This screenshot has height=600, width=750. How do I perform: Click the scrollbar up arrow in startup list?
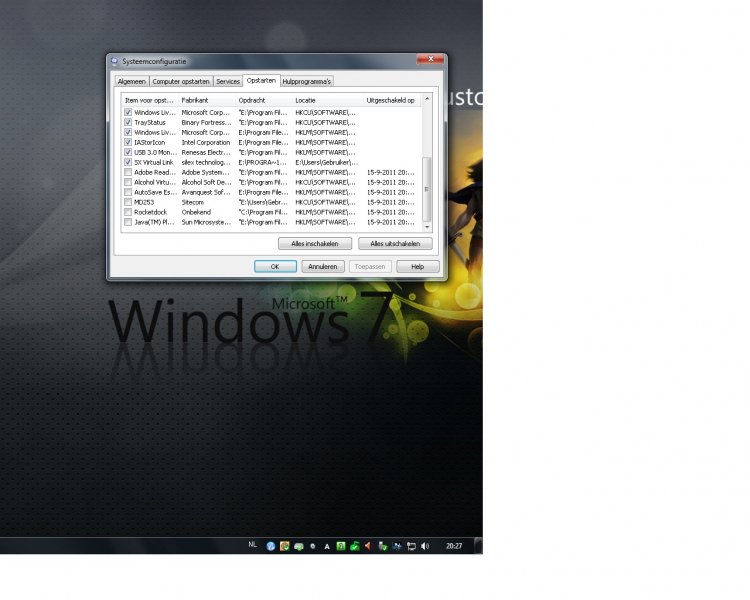coord(427,99)
